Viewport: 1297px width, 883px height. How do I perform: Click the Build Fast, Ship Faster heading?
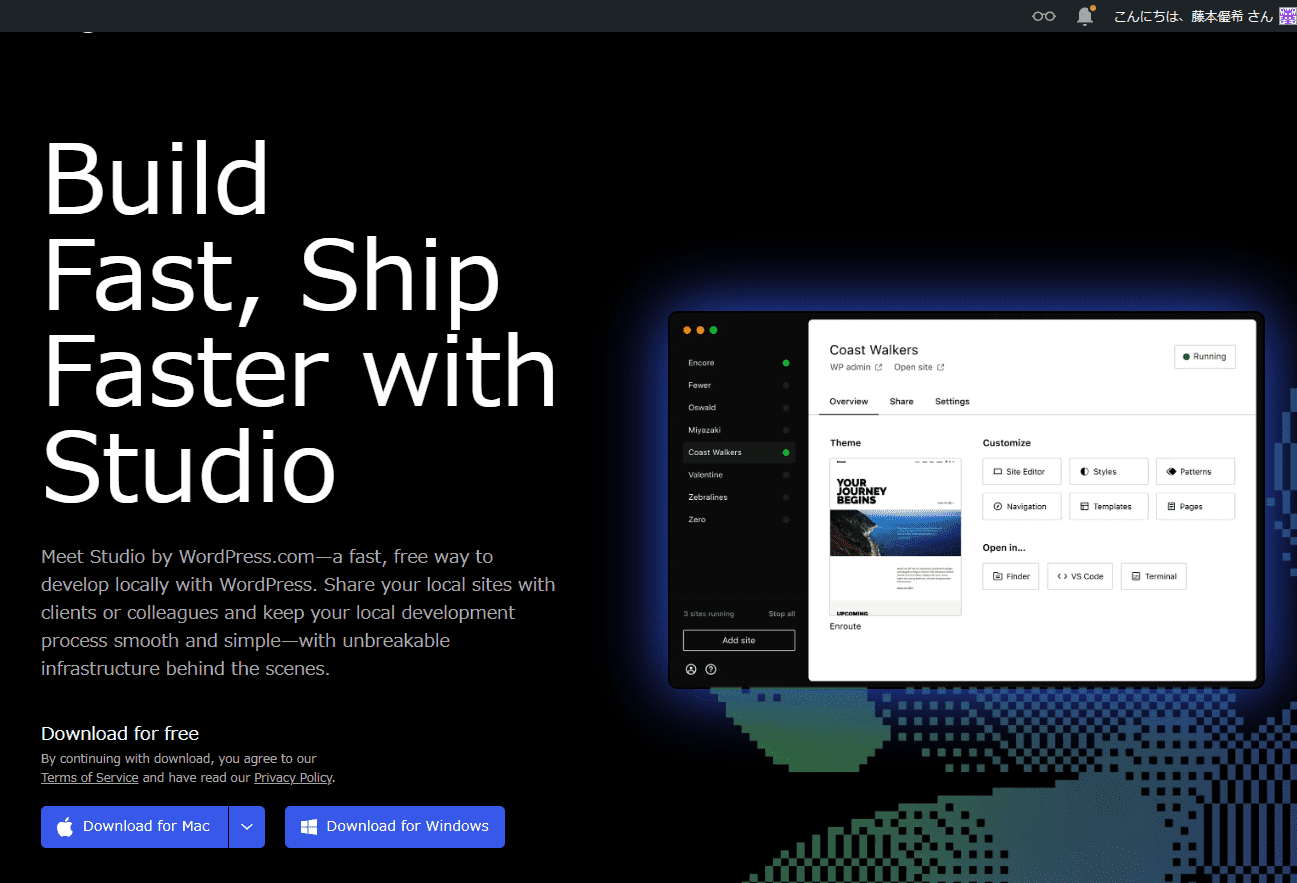click(x=299, y=323)
